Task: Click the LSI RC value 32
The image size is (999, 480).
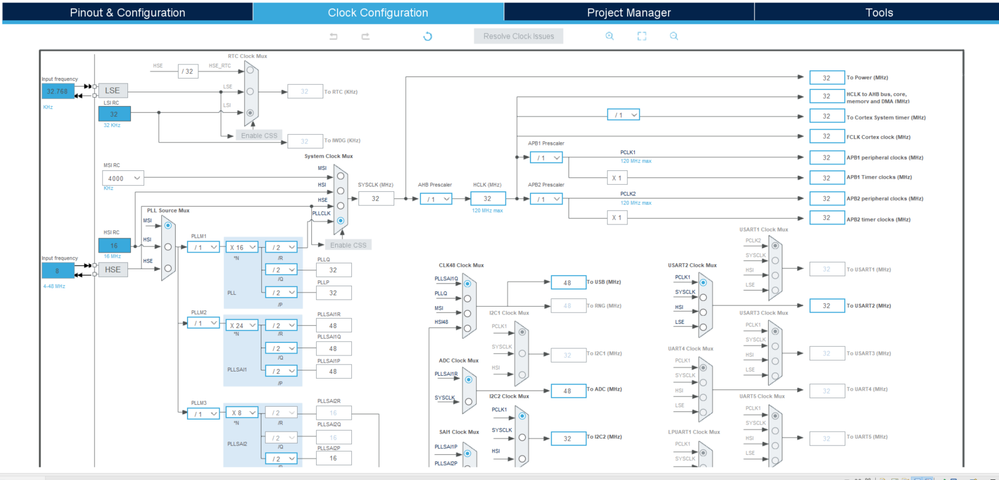Action: tap(114, 114)
